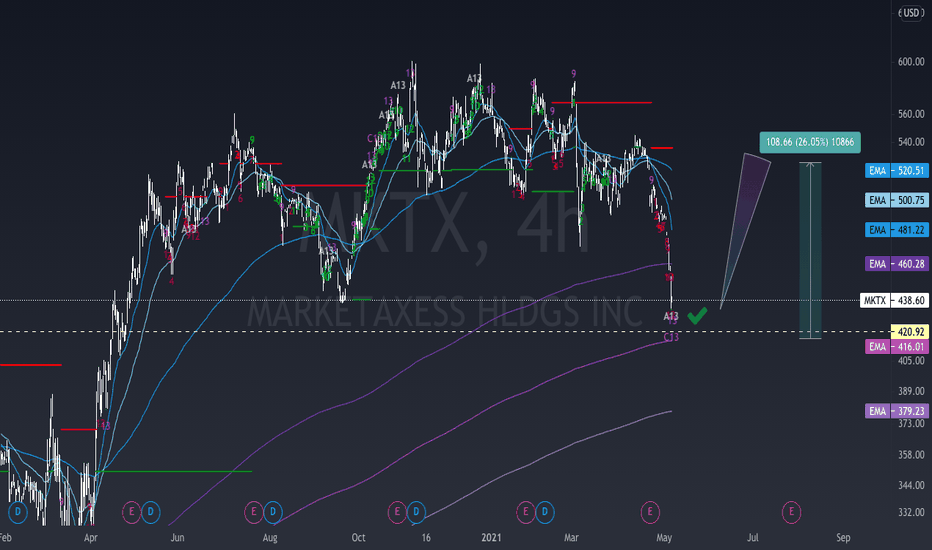
Task: Click the 389.00 price axis value
Action: (x=911, y=391)
